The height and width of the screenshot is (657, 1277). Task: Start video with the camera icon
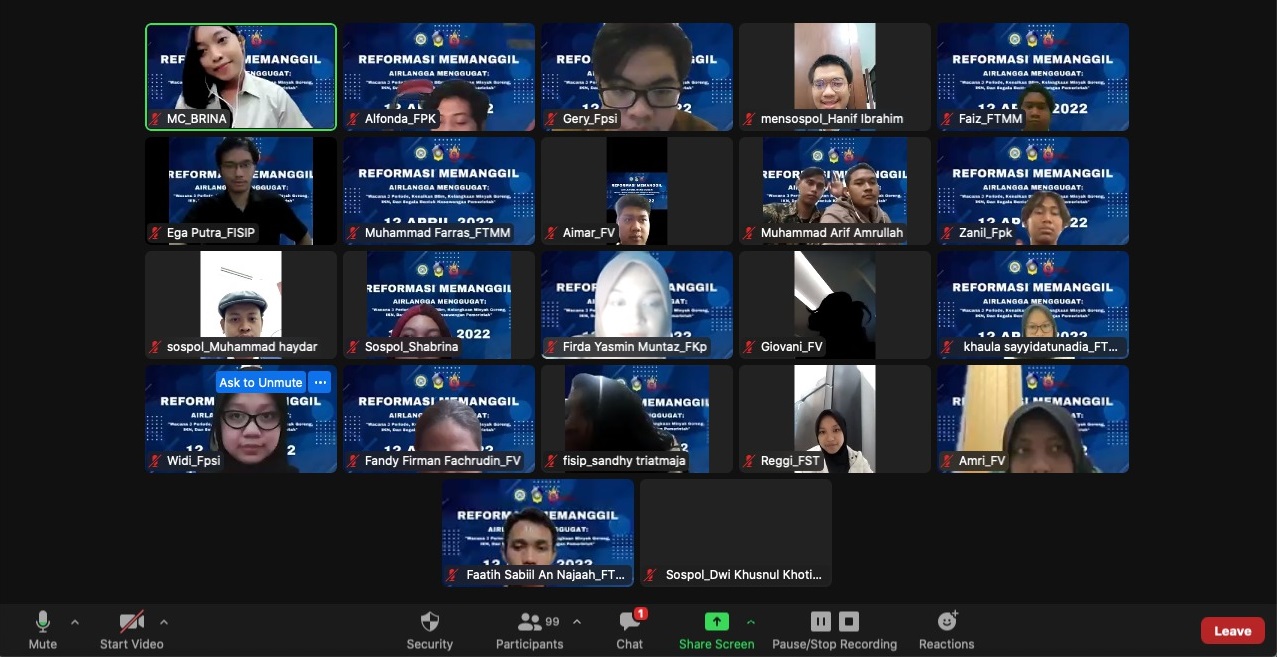pos(131,623)
